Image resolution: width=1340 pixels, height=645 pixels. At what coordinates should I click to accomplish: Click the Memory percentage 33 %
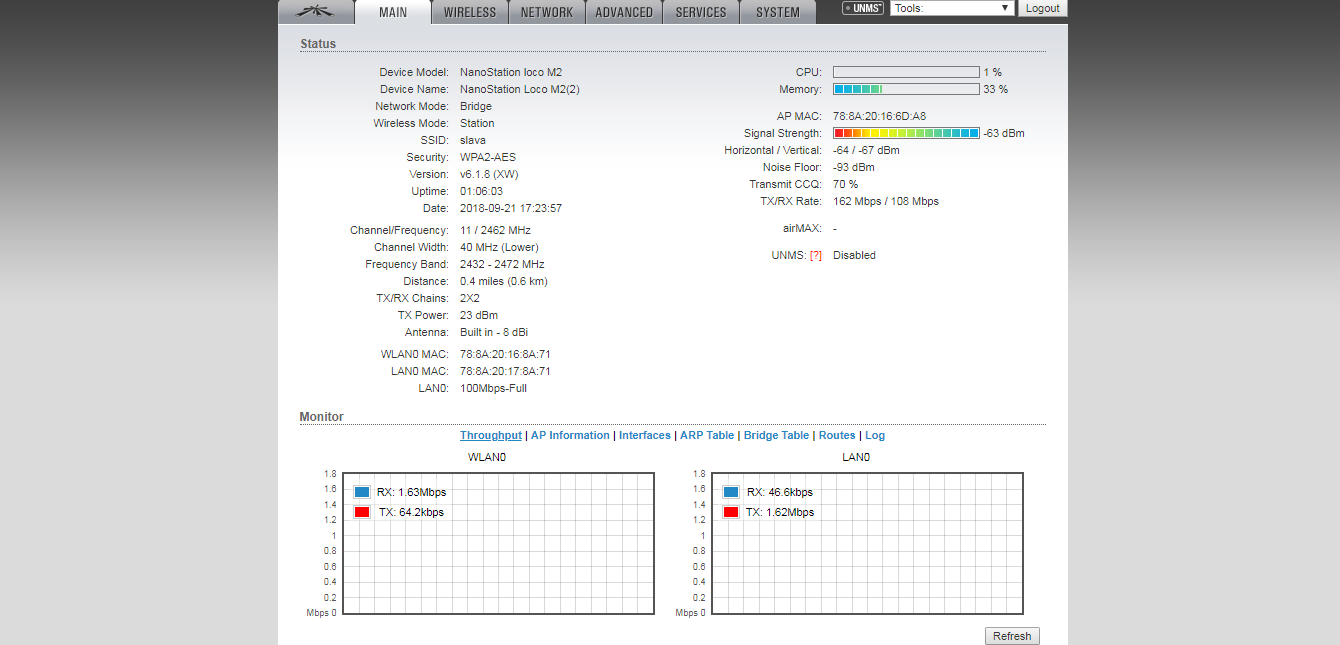995,89
